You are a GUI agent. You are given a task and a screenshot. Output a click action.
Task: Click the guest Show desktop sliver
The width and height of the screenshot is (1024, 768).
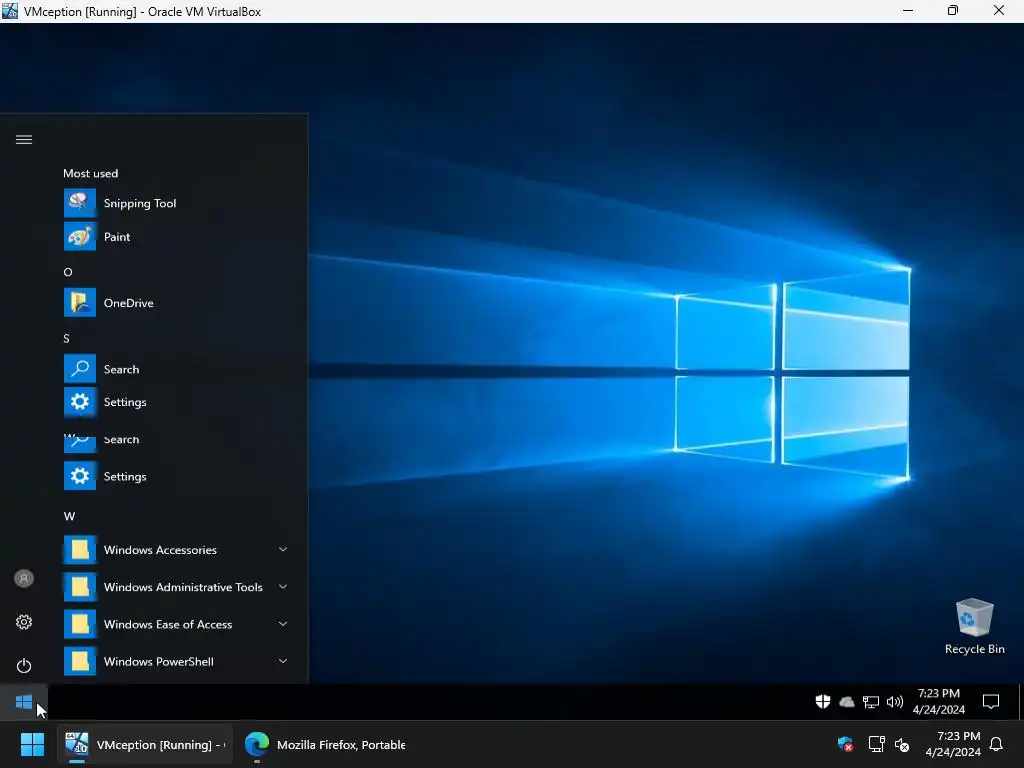[1019, 702]
